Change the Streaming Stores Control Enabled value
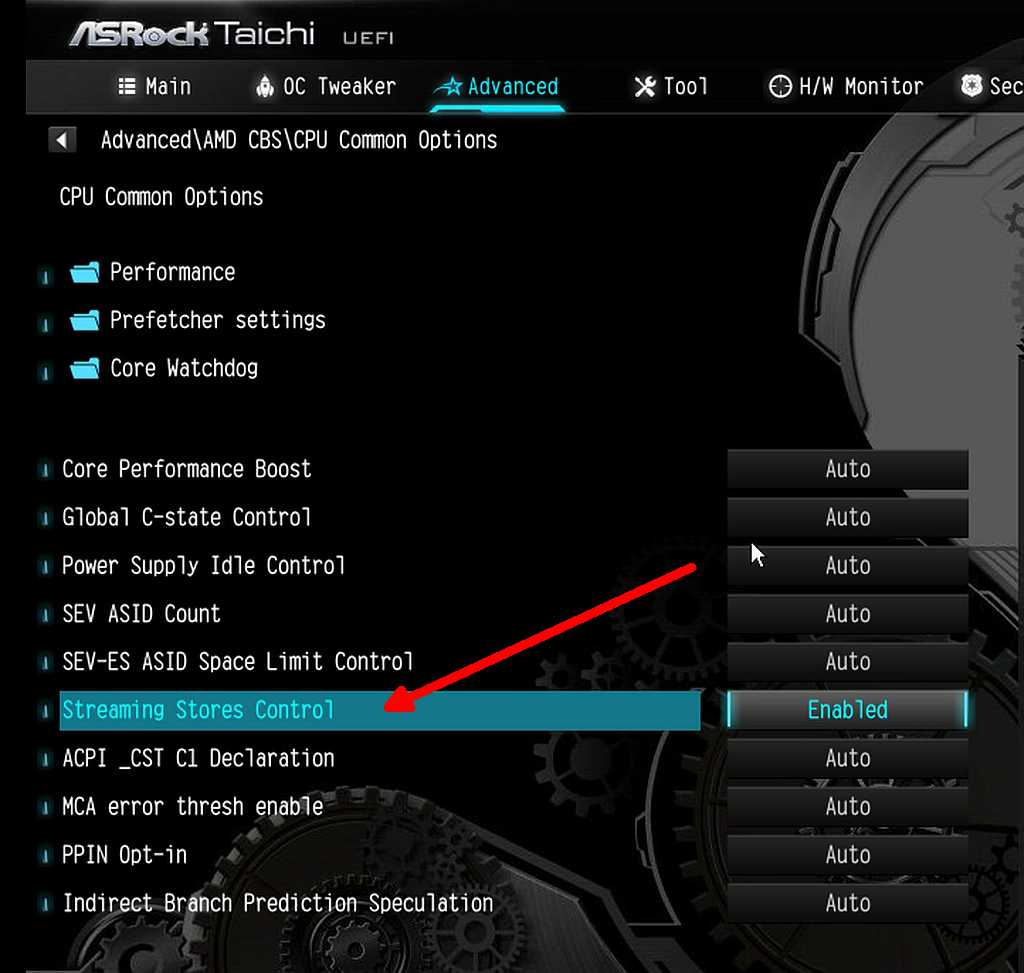The height and width of the screenshot is (973, 1024). pyautogui.click(x=848, y=710)
